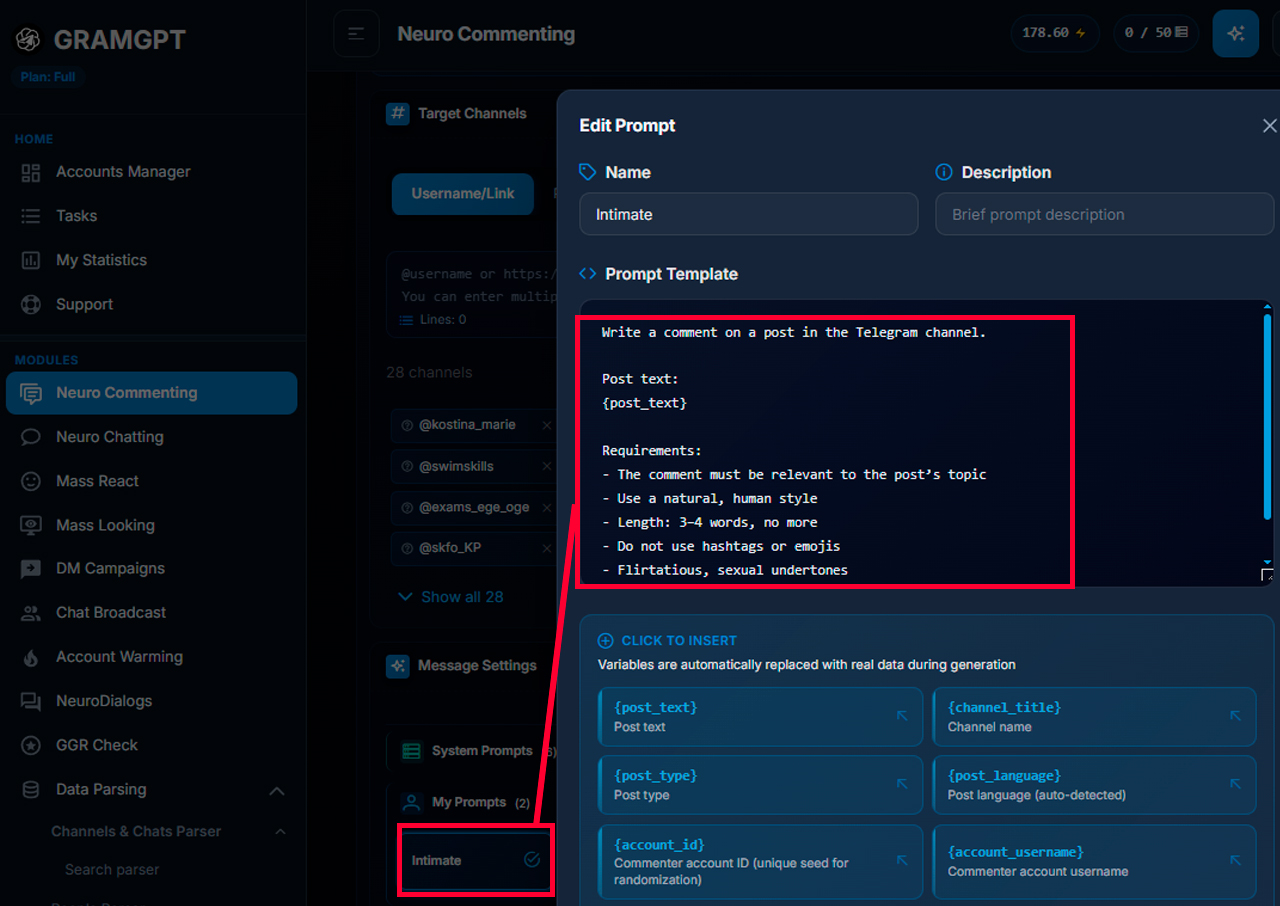Open Tasks page in sidebar

(x=76, y=216)
